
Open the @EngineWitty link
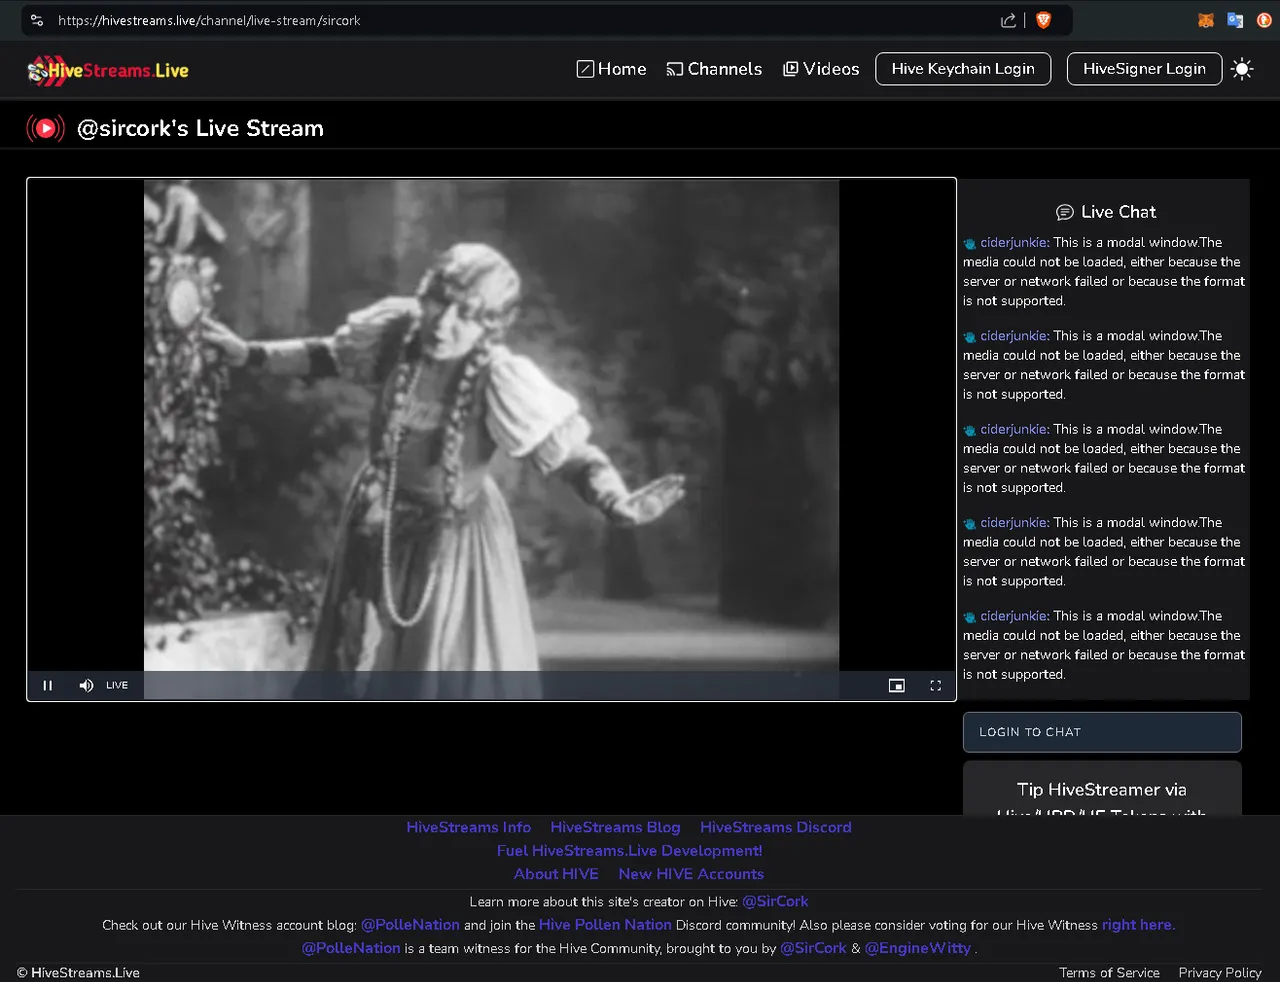pyautogui.click(x=918, y=948)
